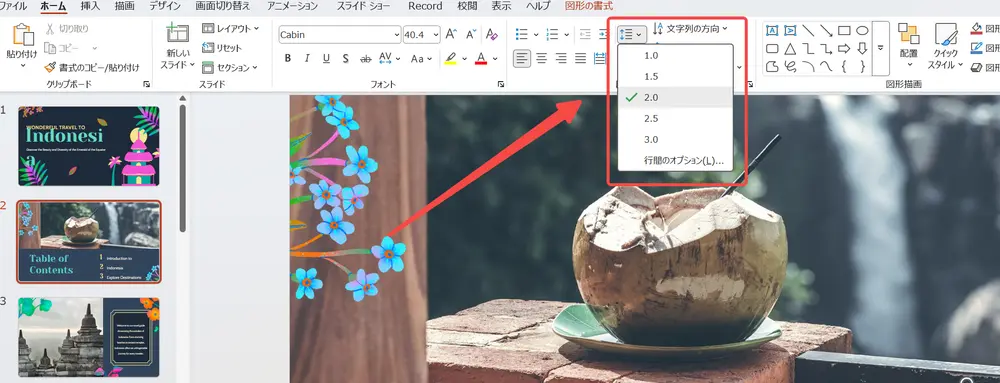Choose 3.0 line spacing

(x=676, y=140)
